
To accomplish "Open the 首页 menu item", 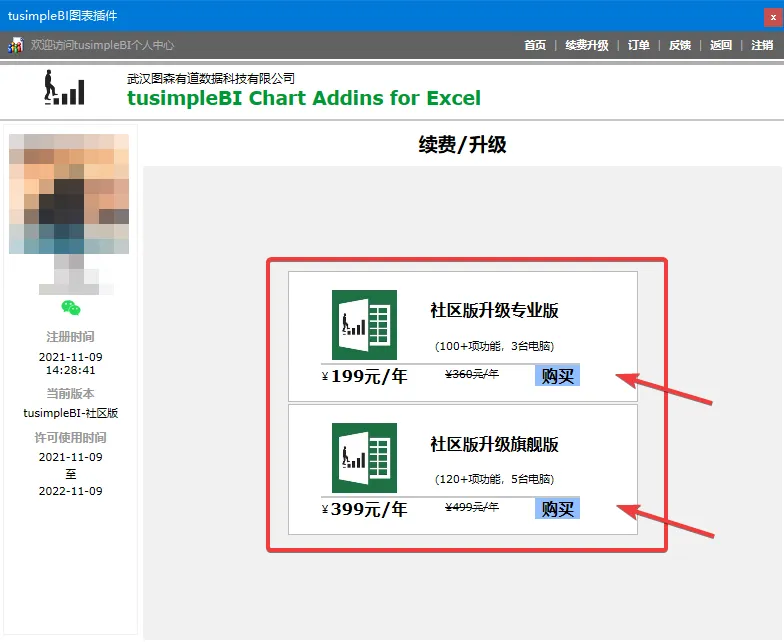I will coord(535,46).
